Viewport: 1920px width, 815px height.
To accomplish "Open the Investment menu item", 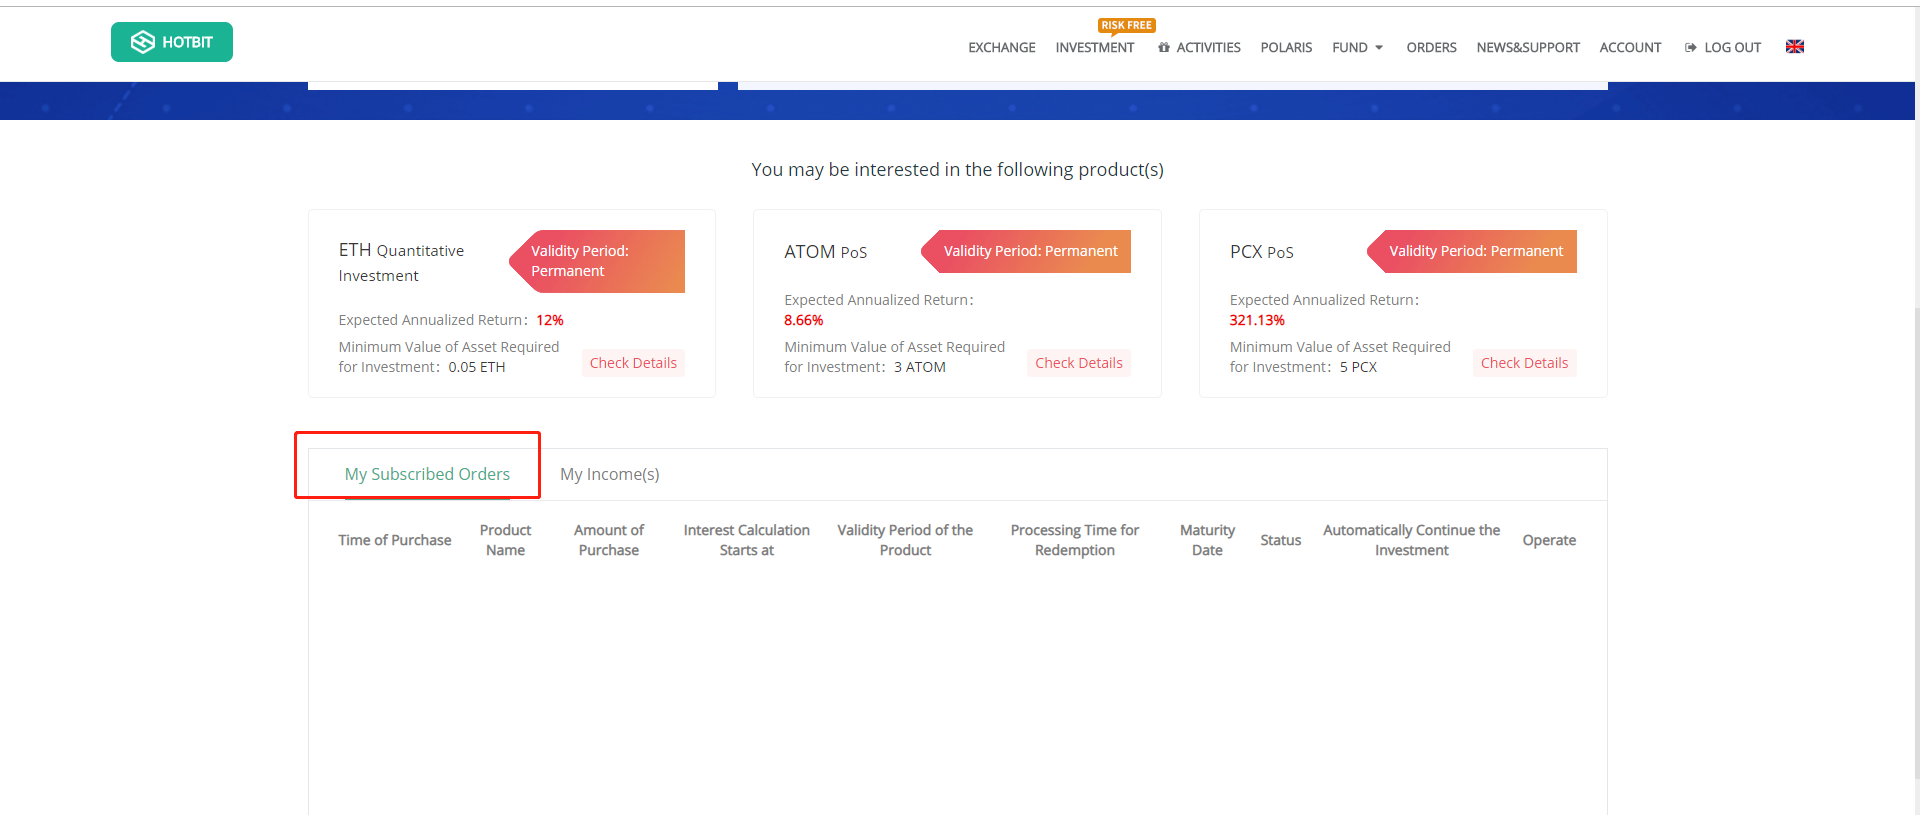I will click(1095, 47).
